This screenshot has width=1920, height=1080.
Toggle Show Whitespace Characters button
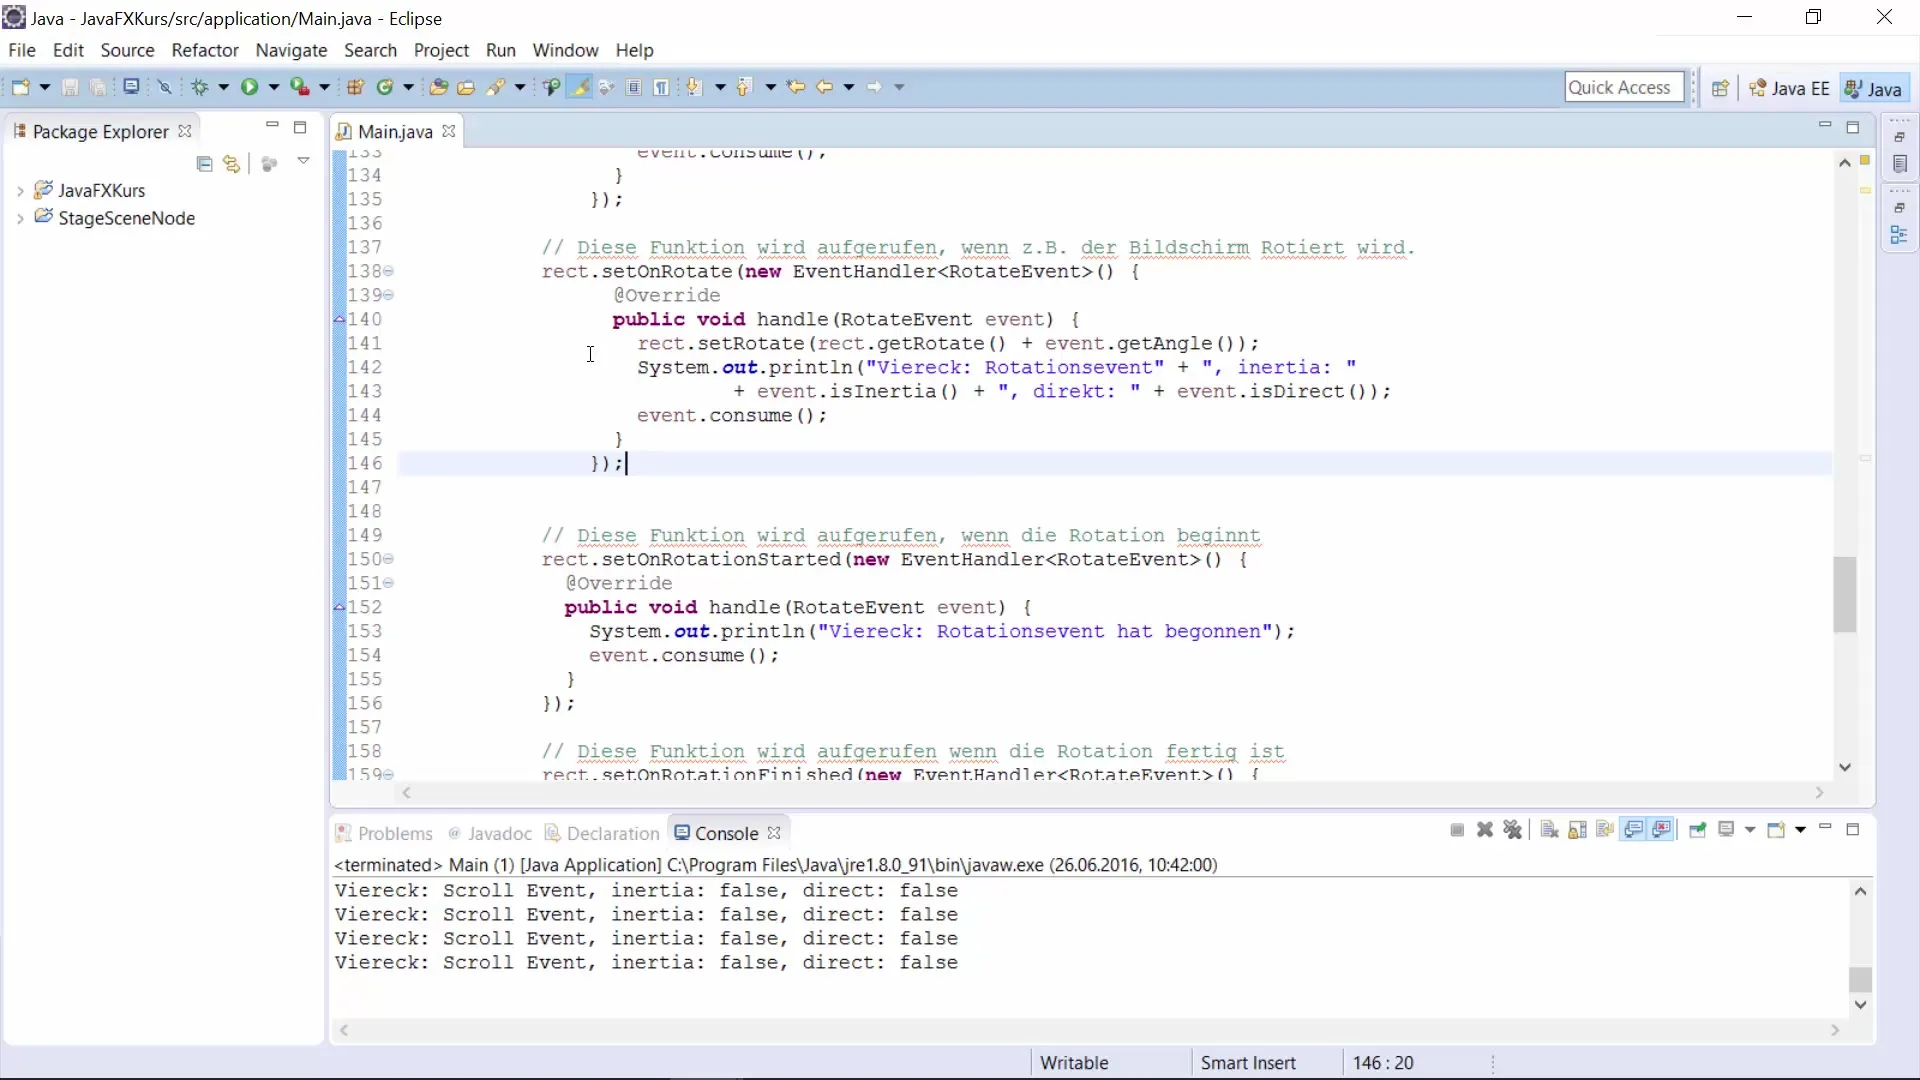pos(661,87)
